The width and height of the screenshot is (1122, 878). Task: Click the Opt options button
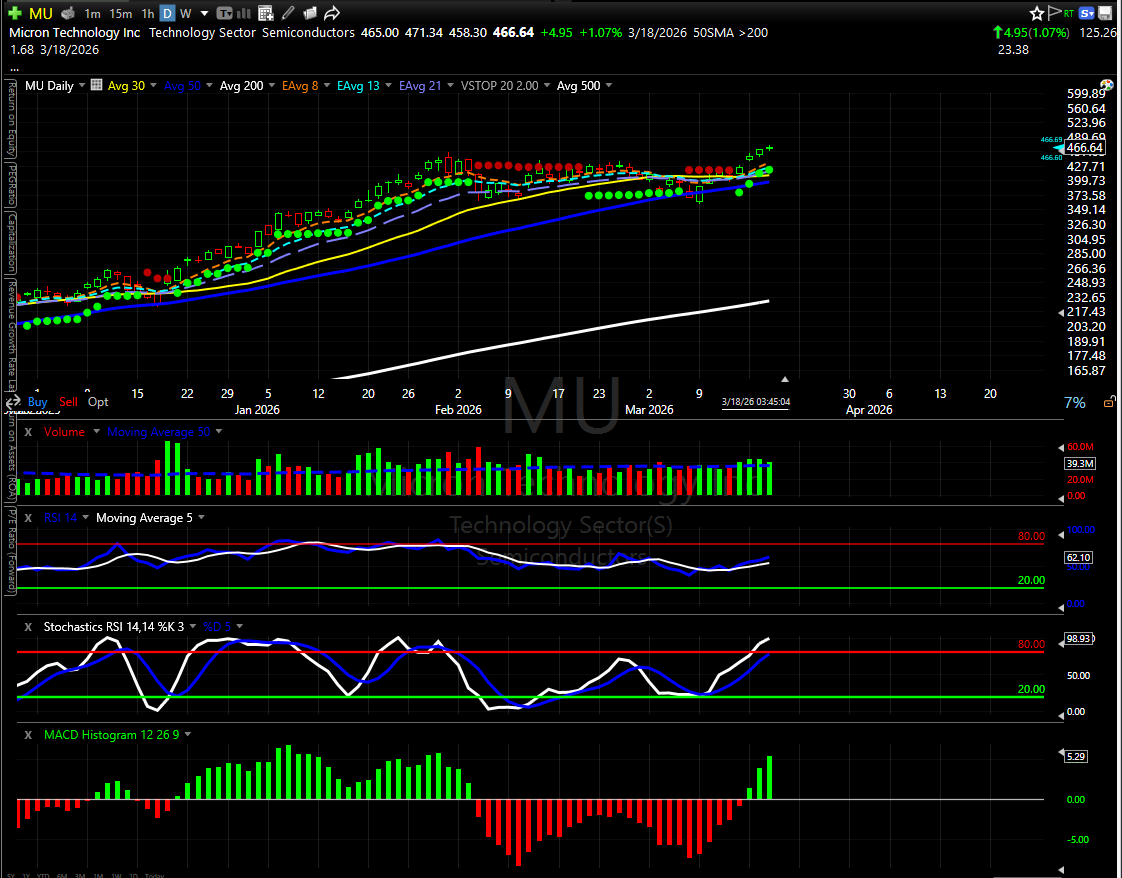pos(98,402)
